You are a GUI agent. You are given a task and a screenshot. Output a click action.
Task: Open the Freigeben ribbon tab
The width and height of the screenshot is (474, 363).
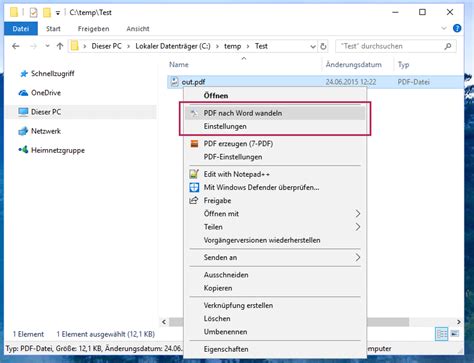tap(94, 29)
